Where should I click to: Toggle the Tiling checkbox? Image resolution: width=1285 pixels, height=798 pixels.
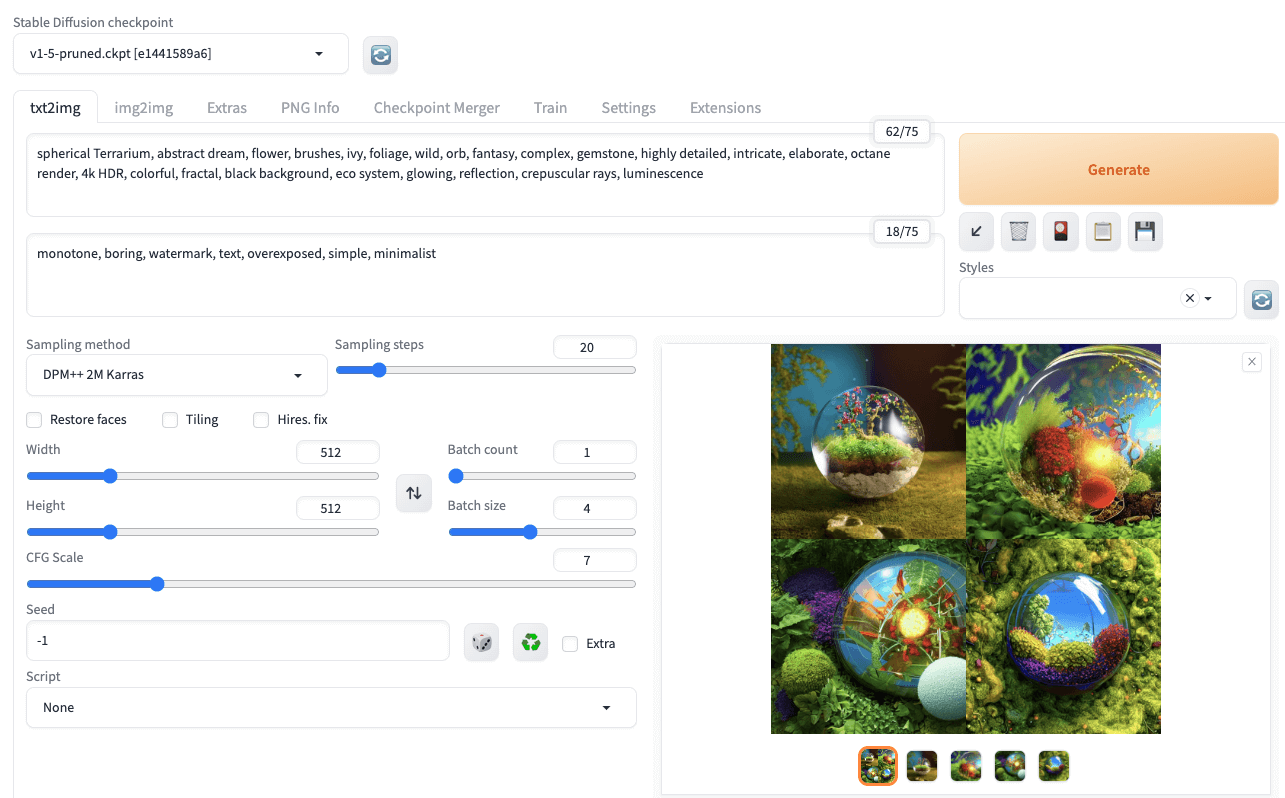170,420
